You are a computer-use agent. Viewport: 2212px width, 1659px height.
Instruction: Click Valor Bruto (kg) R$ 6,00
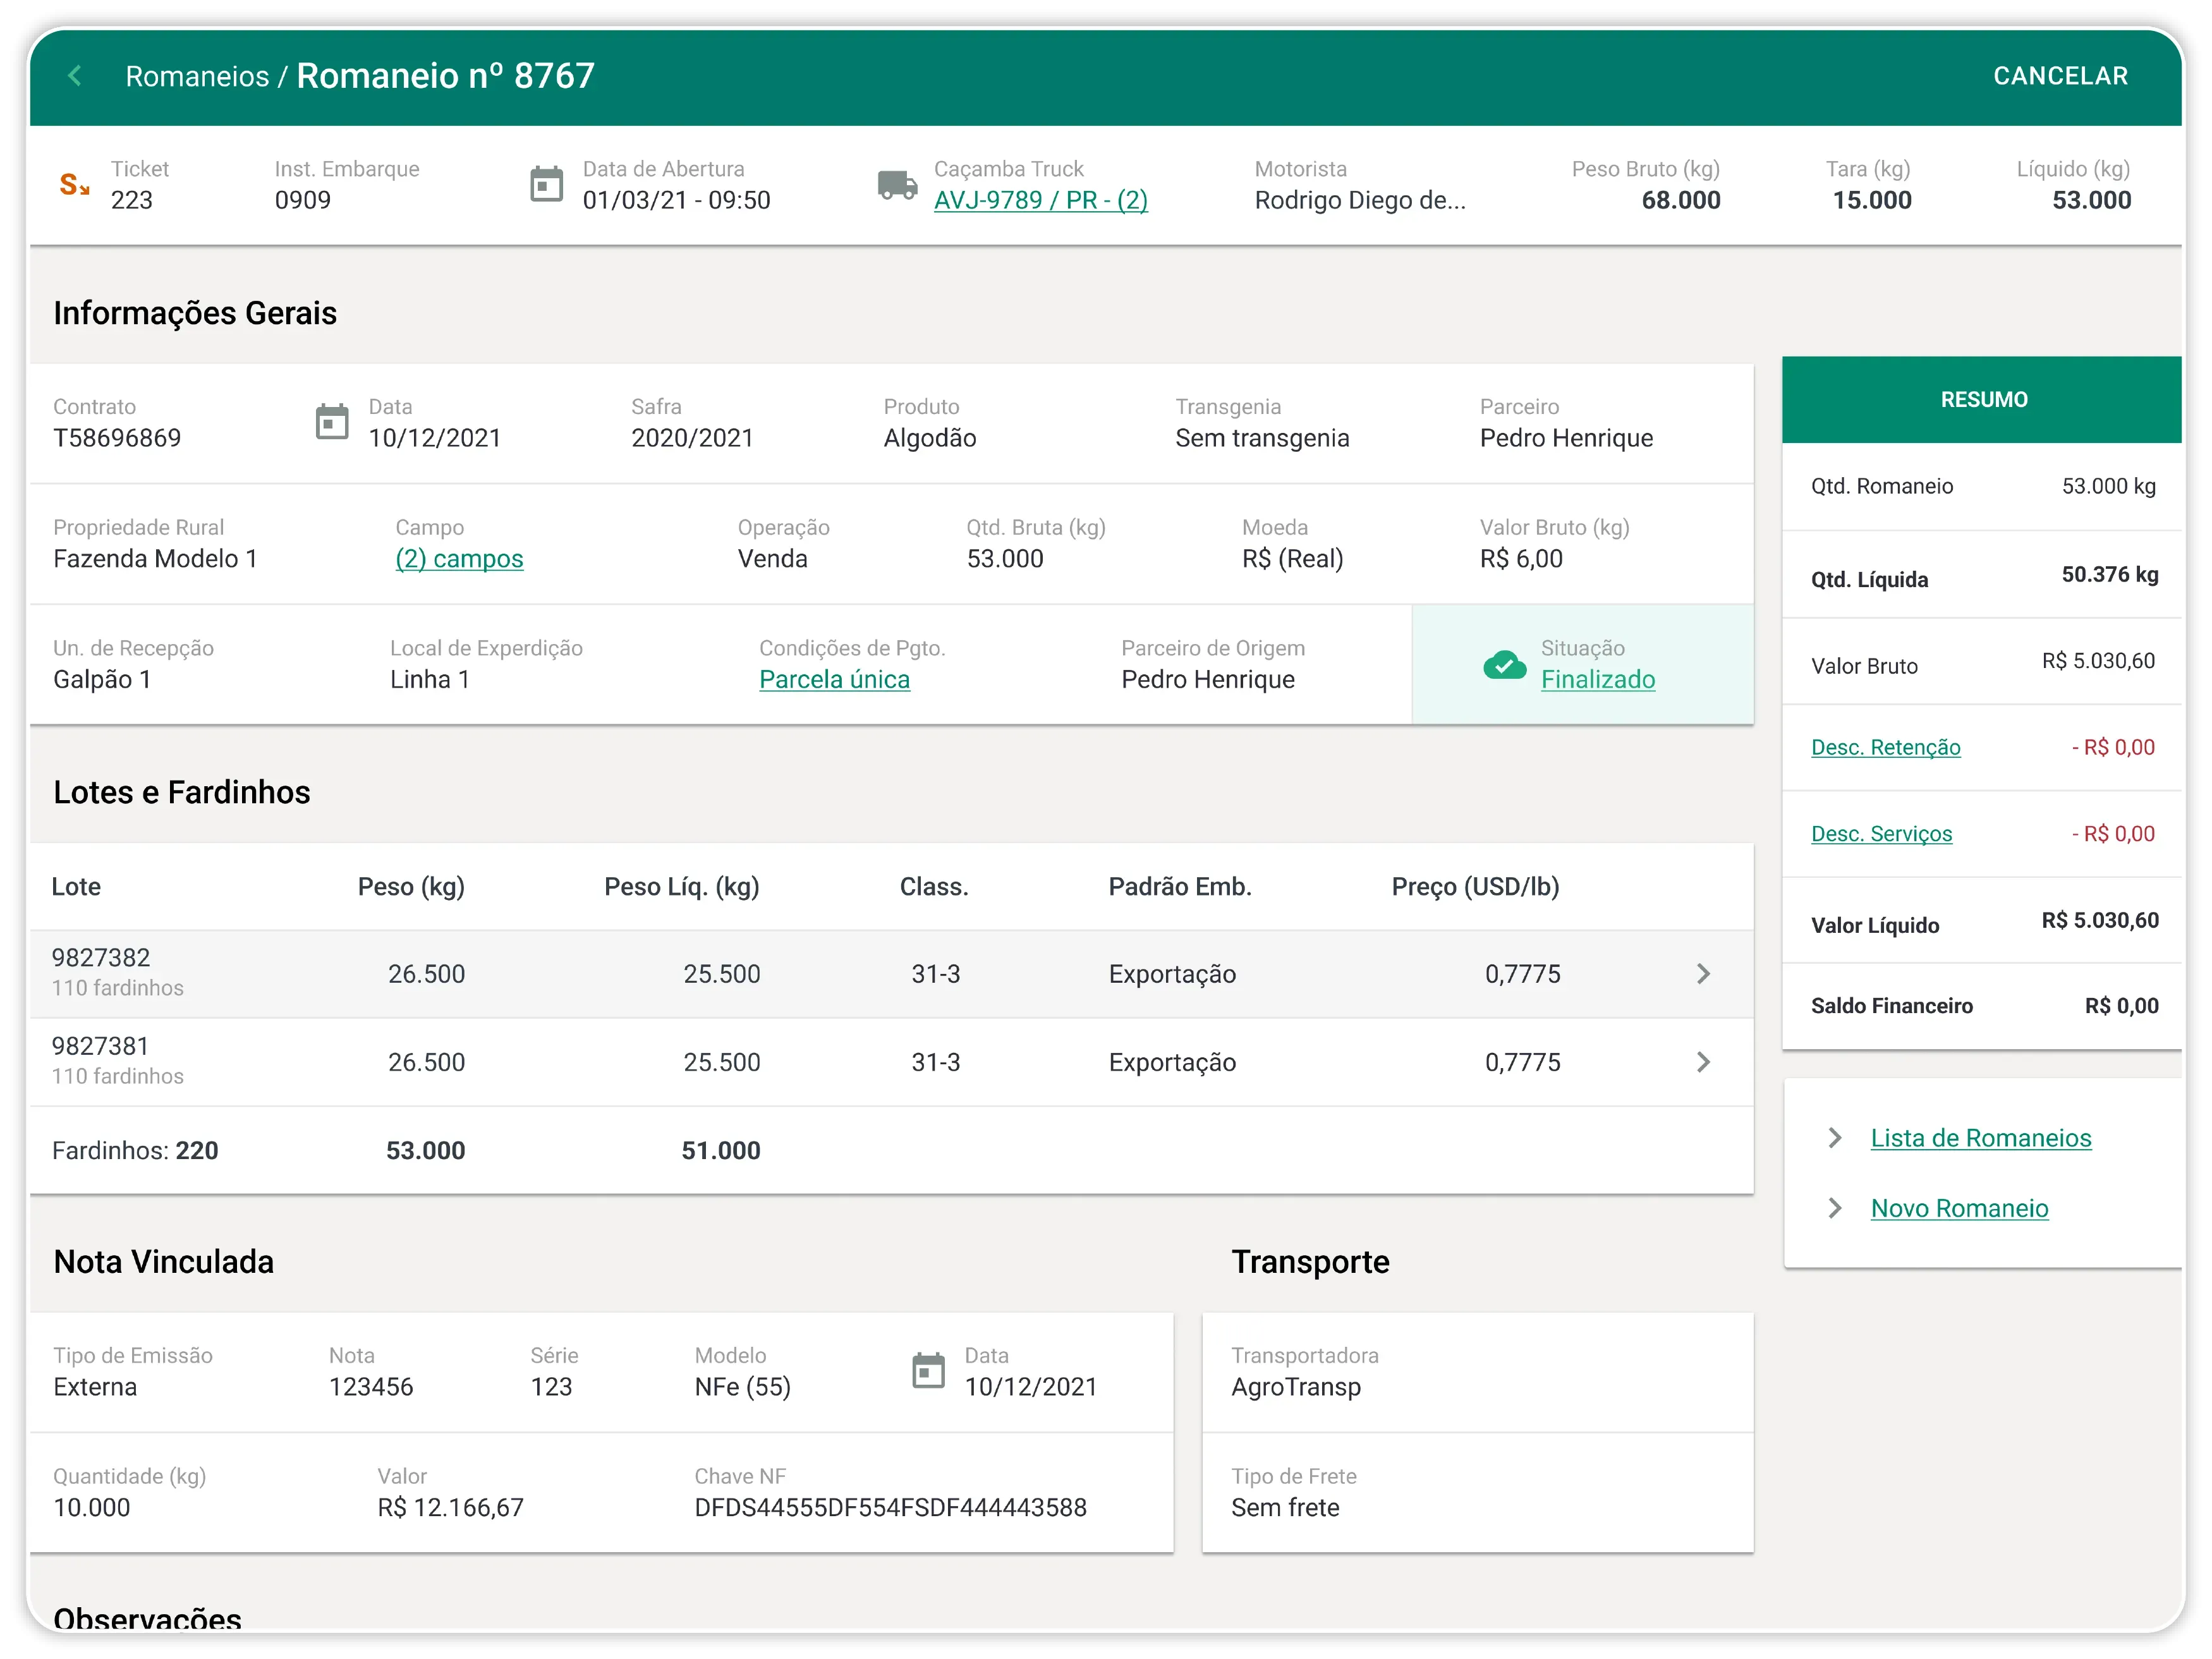[1521, 559]
